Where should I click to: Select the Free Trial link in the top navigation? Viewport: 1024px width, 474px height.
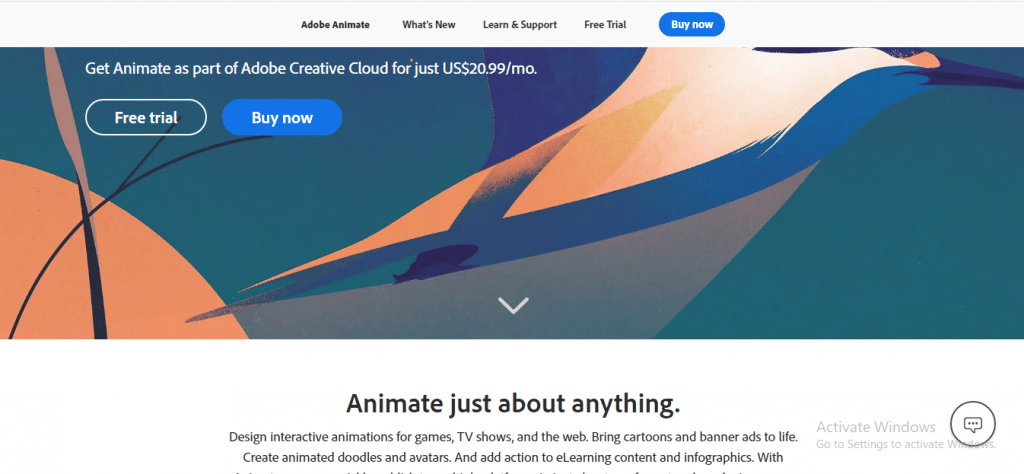[605, 25]
